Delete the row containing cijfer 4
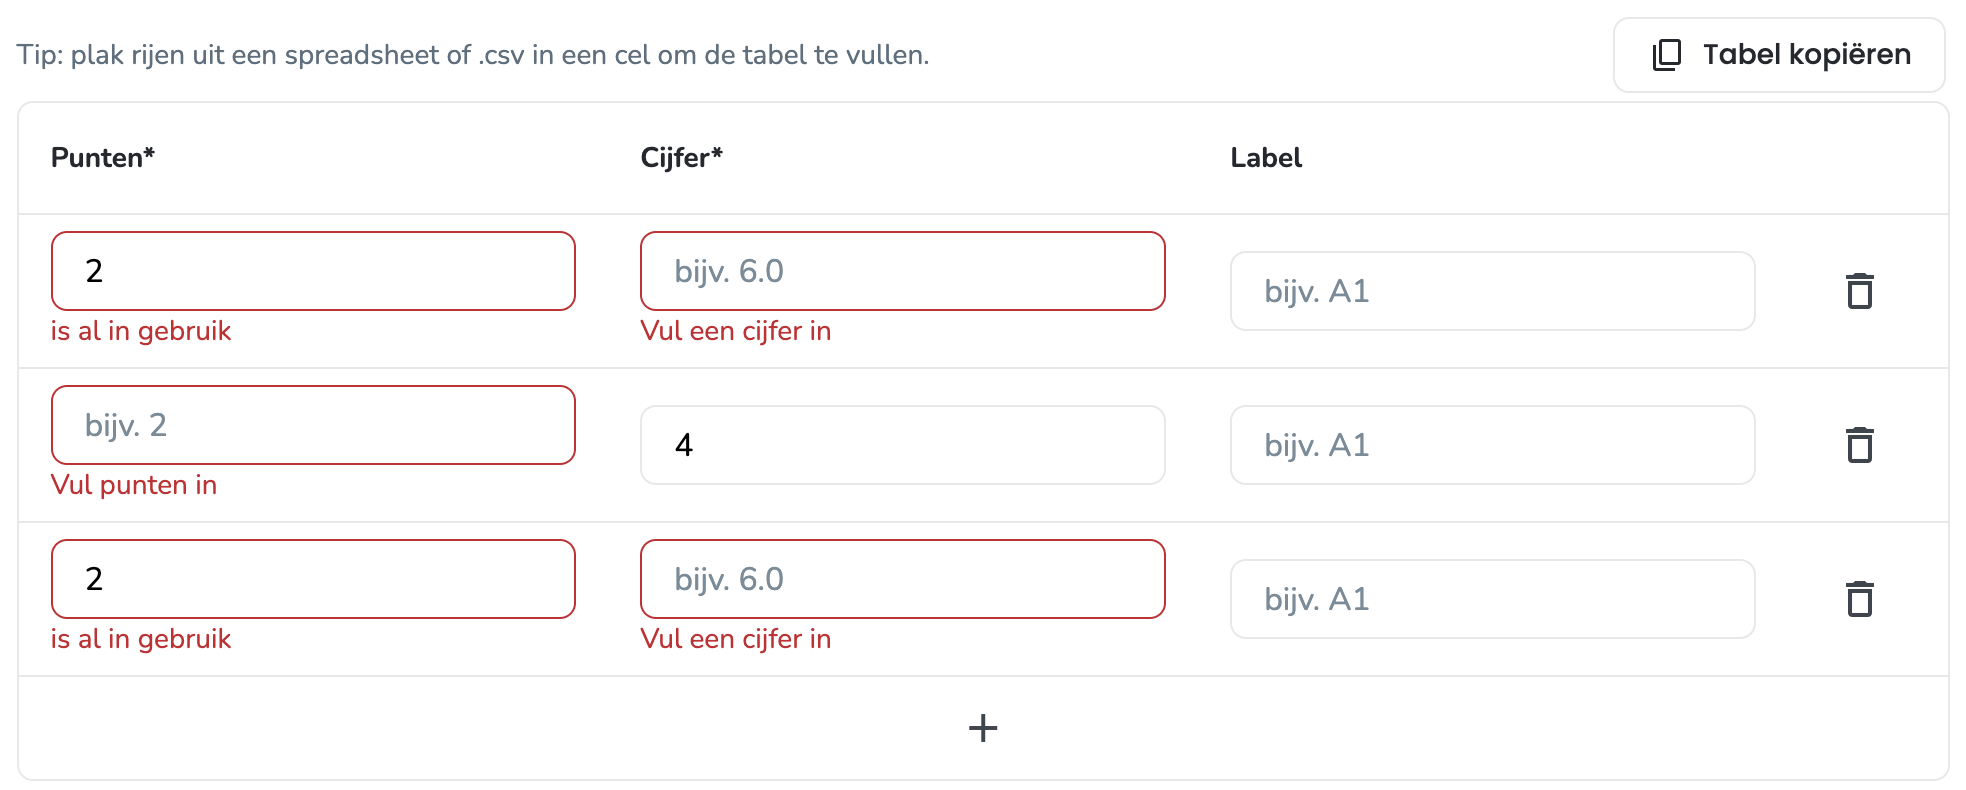This screenshot has height=790, width=1966. pos(1860,445)
